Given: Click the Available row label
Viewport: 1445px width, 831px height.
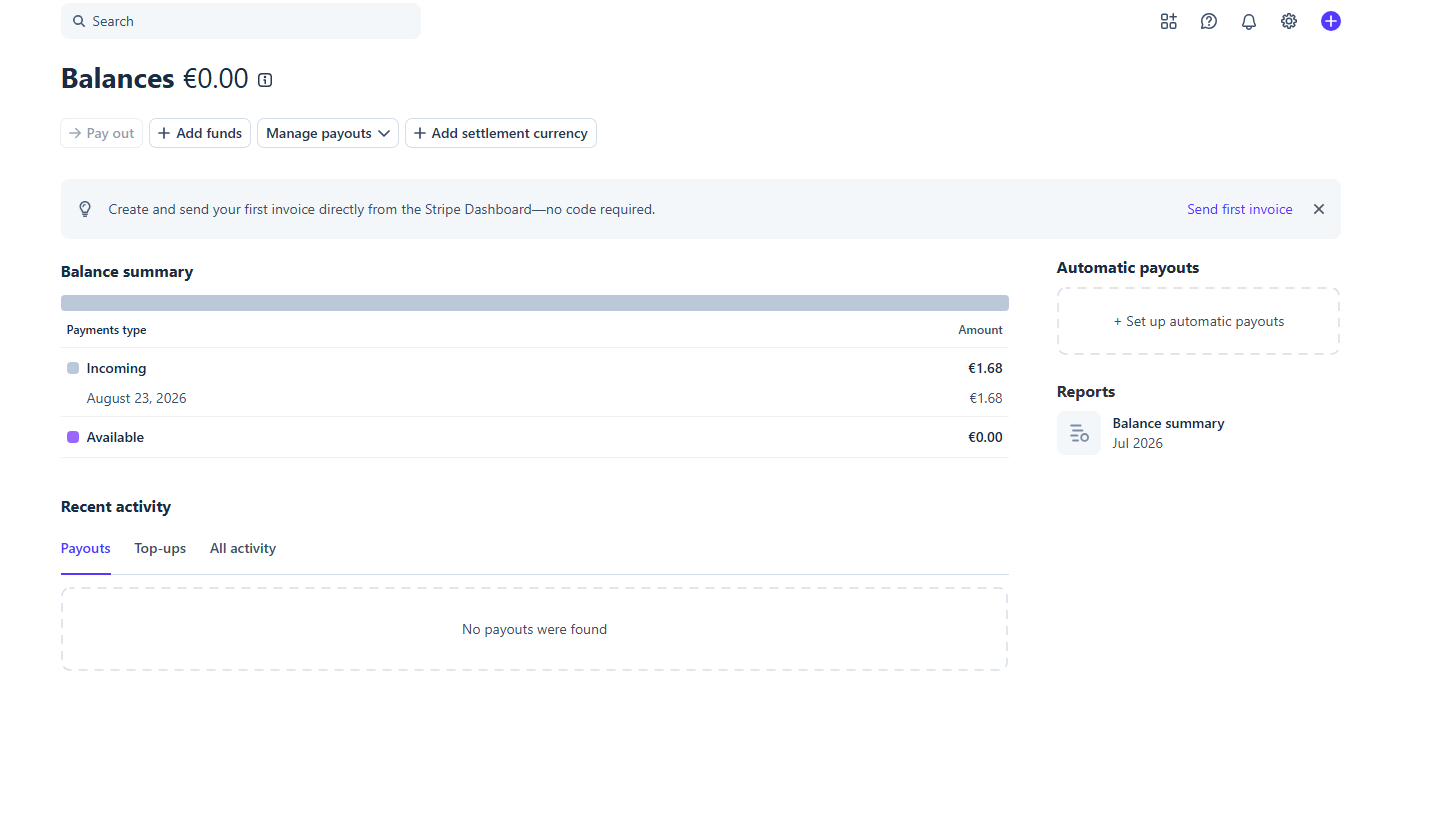Looking at the screenshot, I should tap(115, 437).
